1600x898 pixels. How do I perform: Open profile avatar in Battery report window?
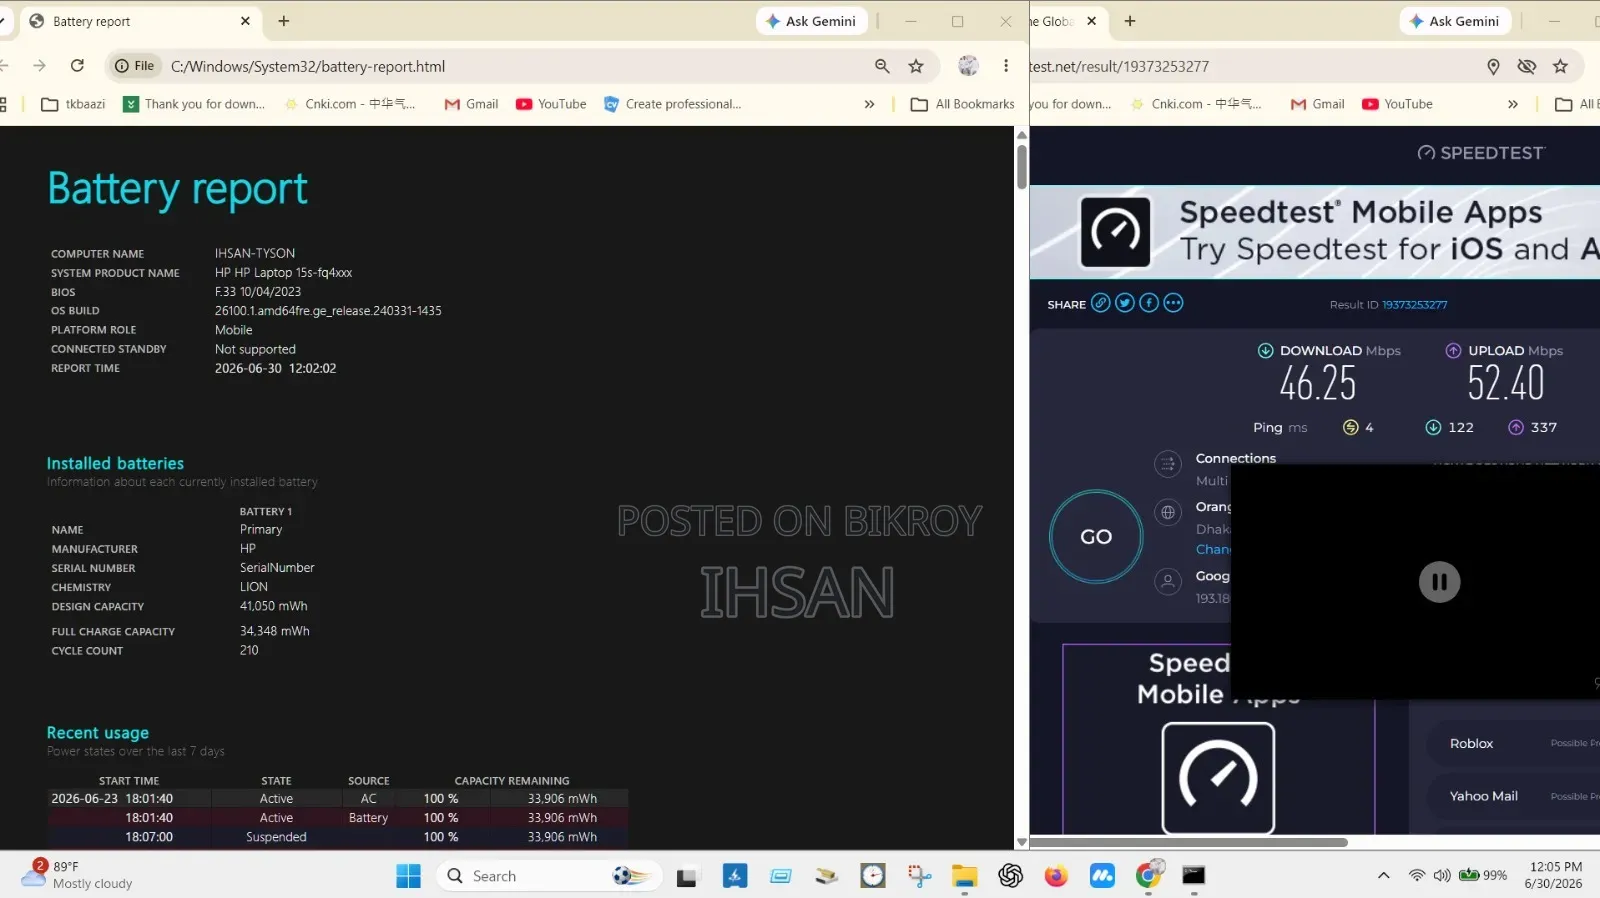pos(968,66)
